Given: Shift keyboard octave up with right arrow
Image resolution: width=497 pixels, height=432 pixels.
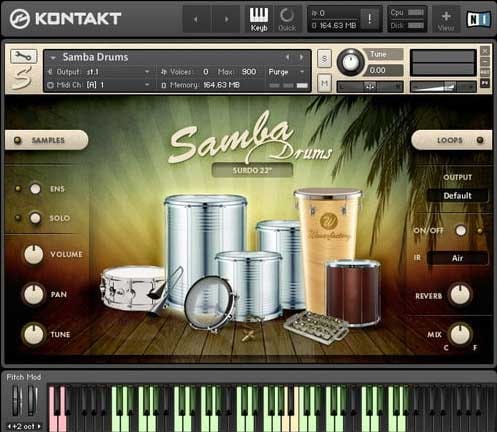Looking at the screenshot, I should pos(39,426).
